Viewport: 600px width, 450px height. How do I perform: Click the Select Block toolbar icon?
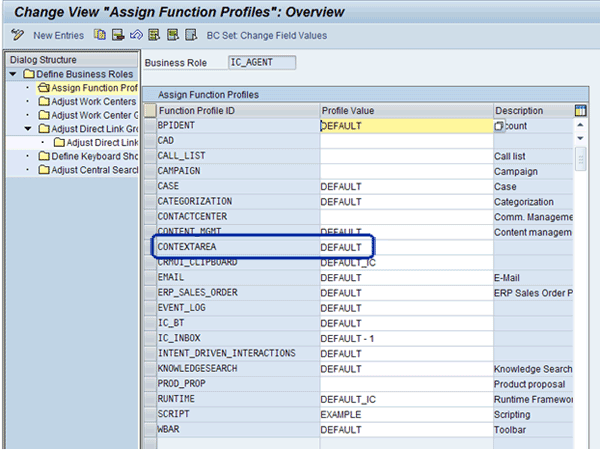(173, 35)
